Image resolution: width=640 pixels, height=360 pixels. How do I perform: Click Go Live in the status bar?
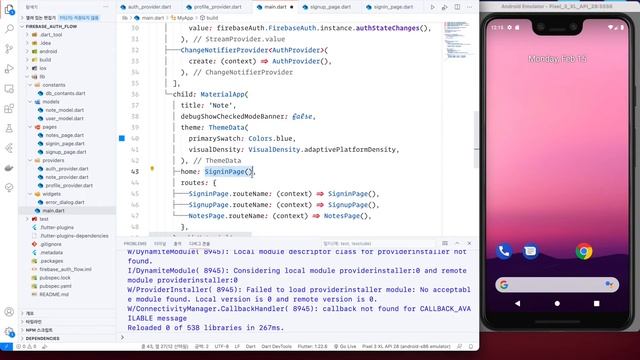pos(345,346)
